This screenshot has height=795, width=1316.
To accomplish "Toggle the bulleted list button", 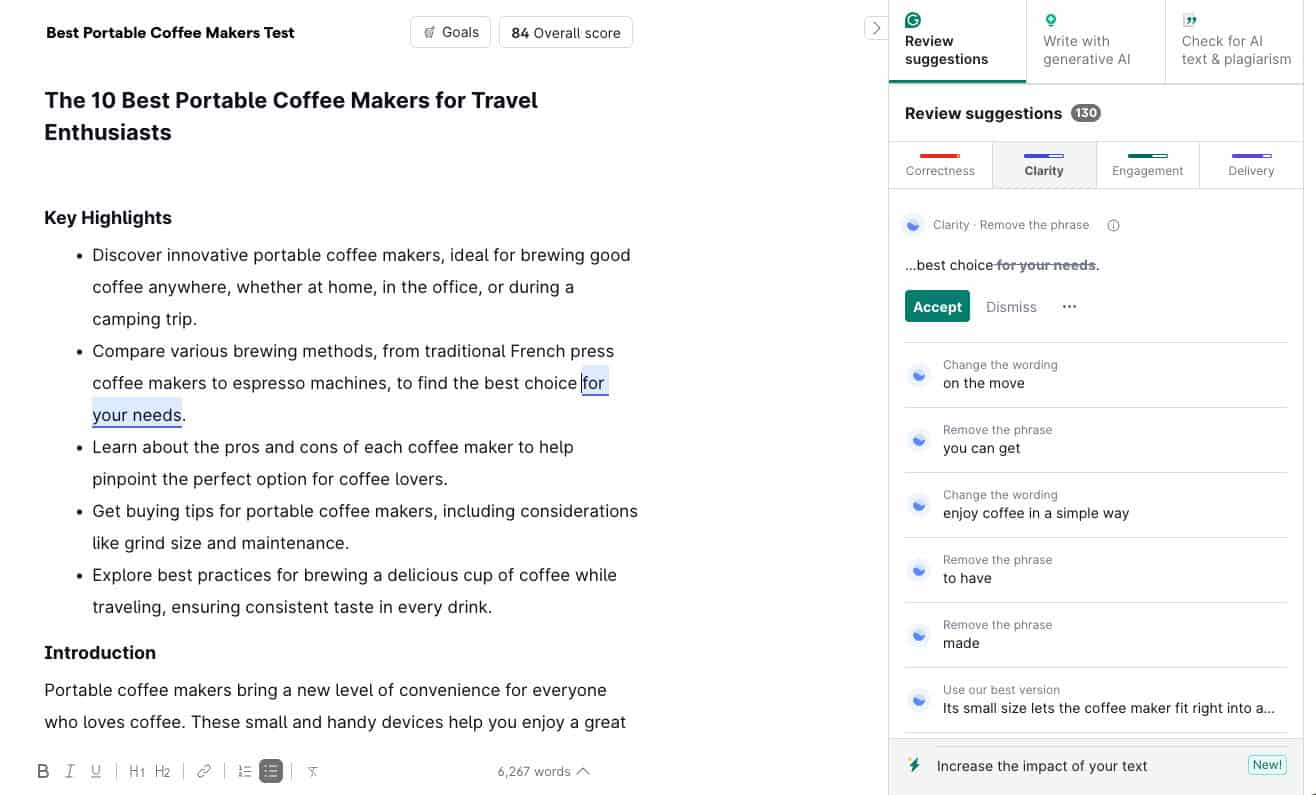I will coord(271,771).
